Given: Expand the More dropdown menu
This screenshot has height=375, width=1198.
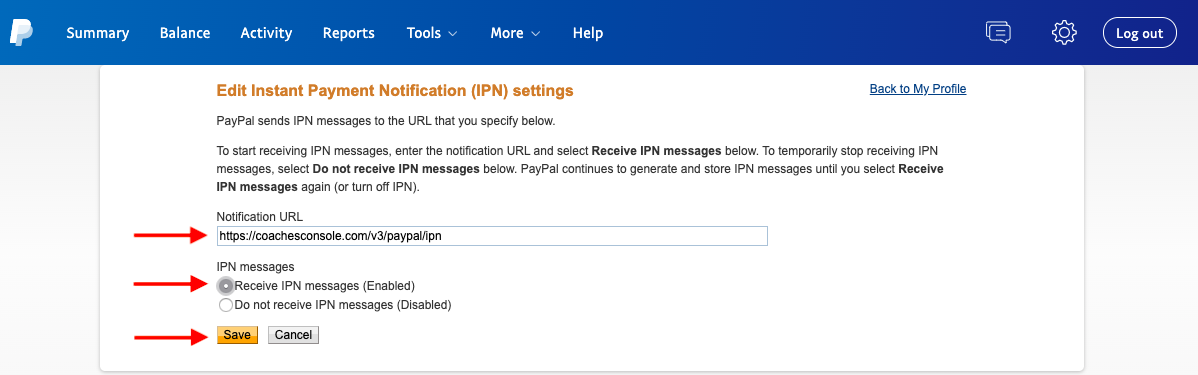Looking at the screenshot, I should [515, 33].
